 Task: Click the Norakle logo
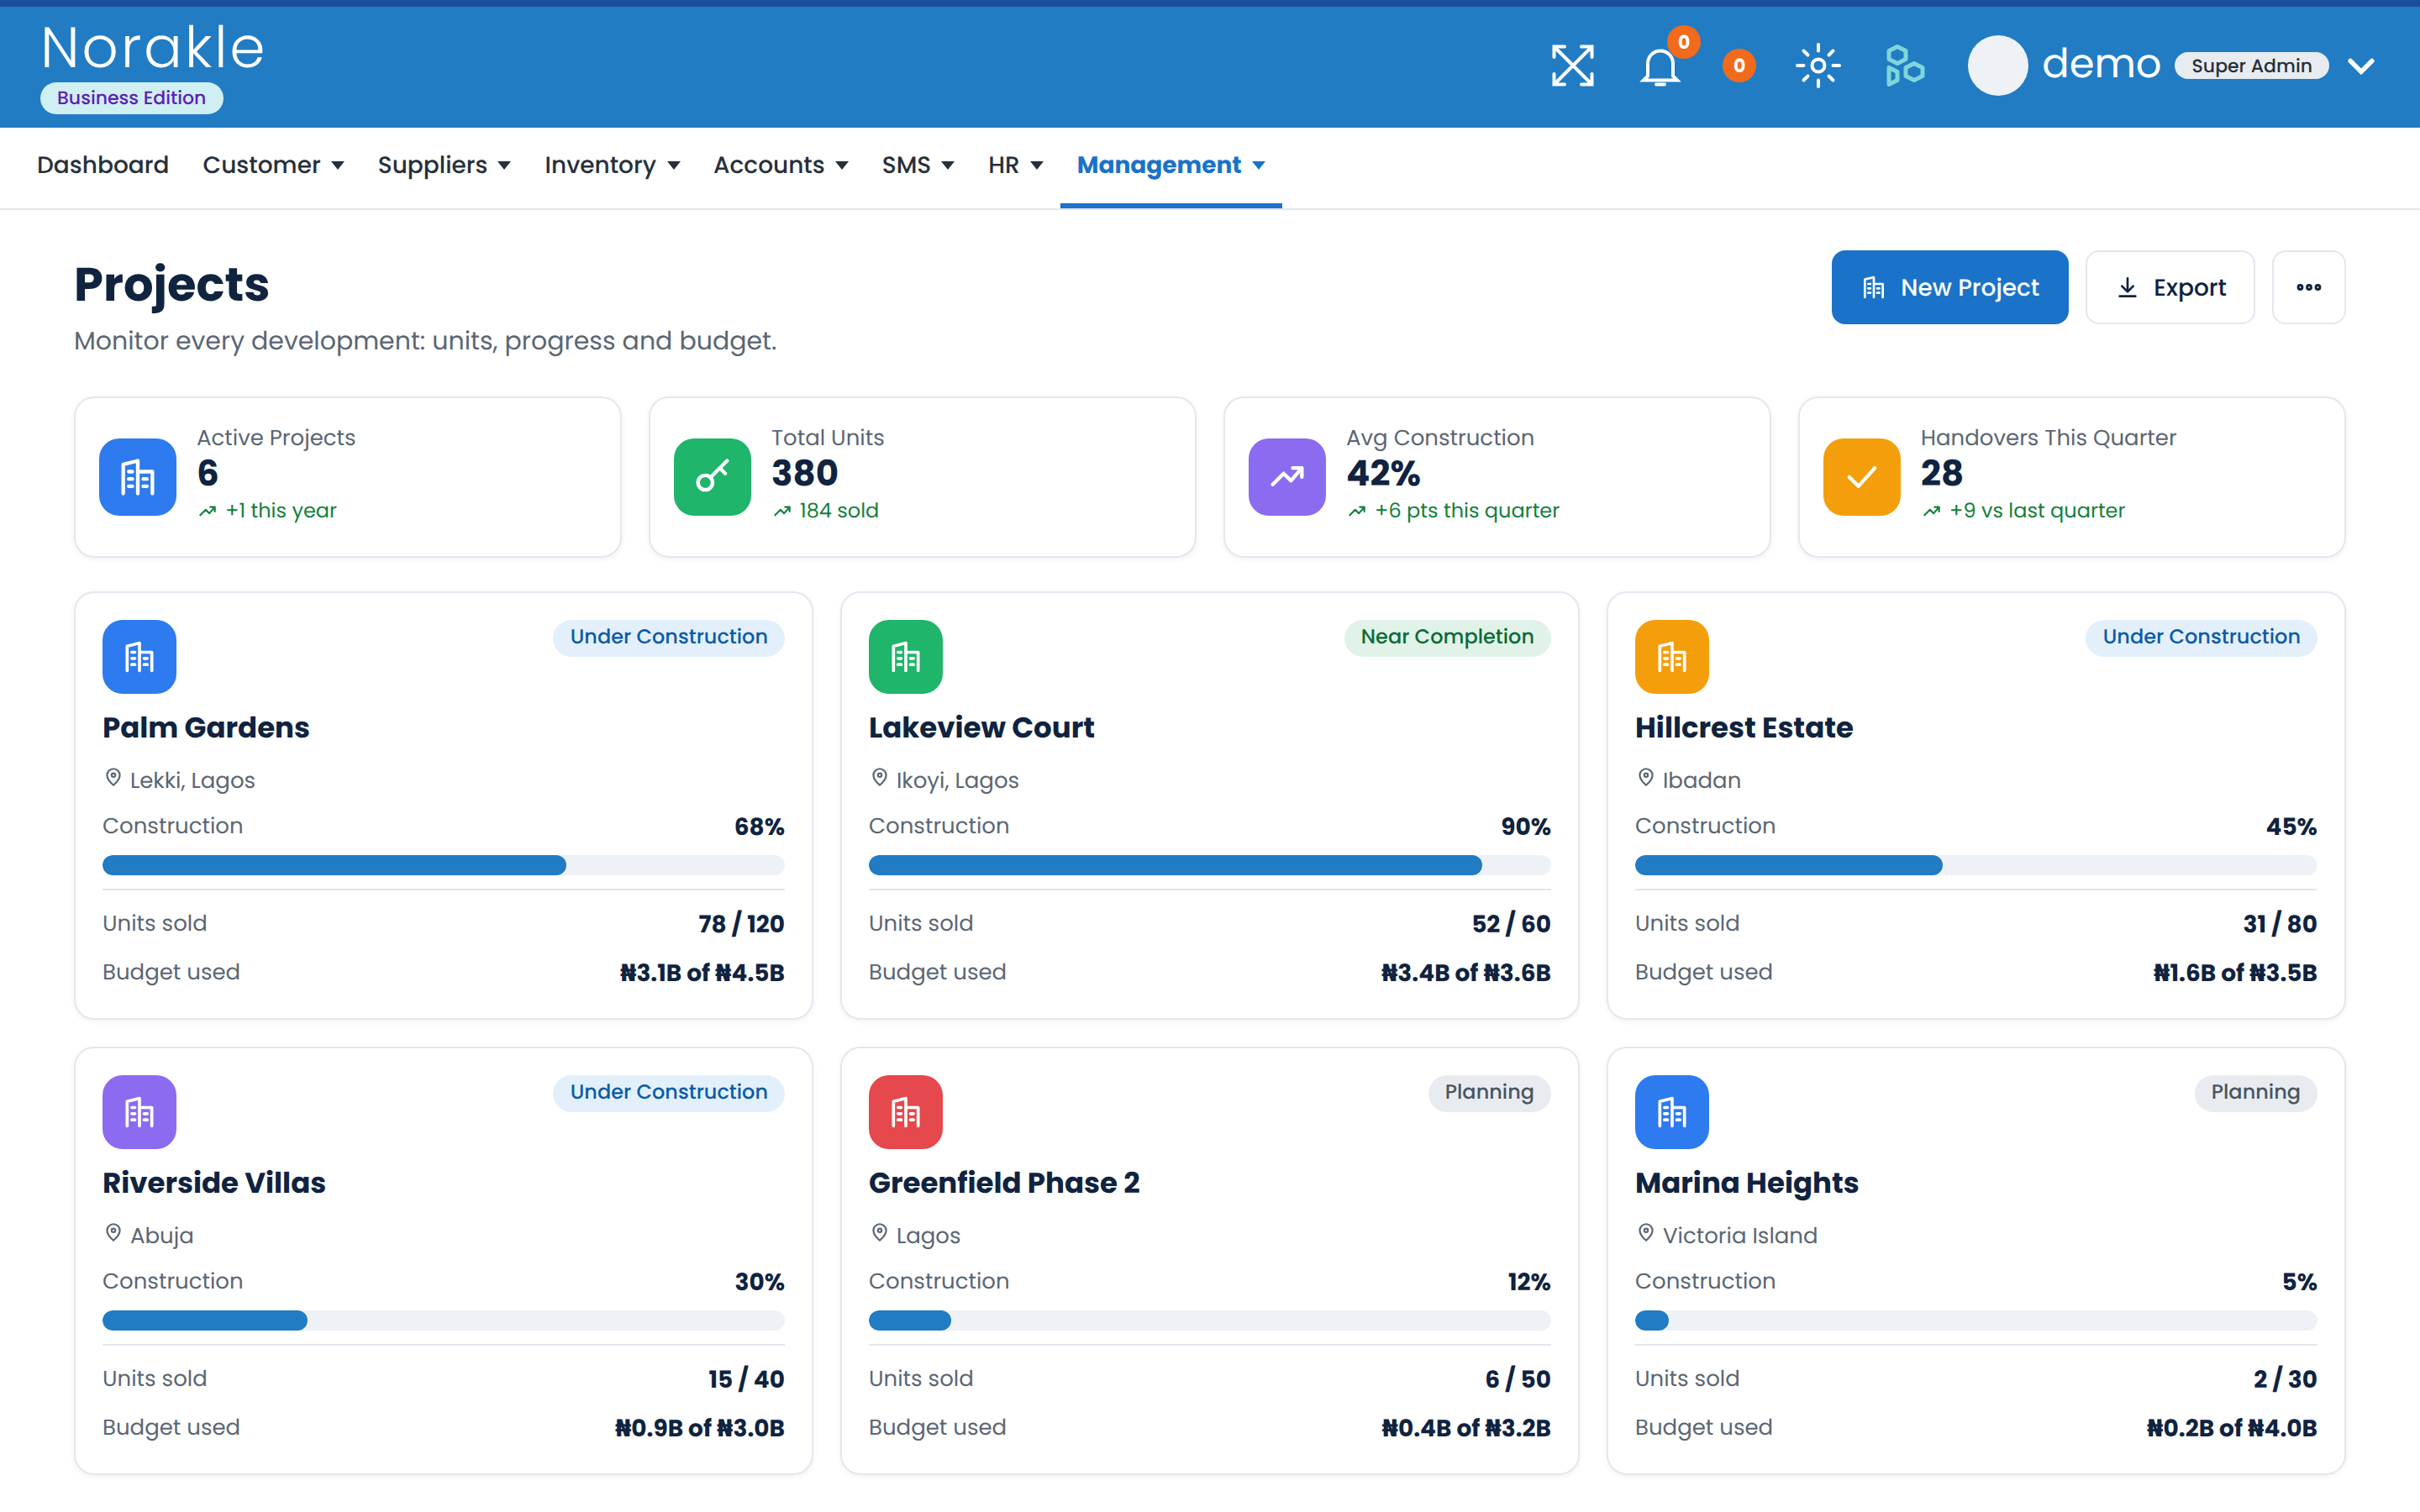pos(153,48)
